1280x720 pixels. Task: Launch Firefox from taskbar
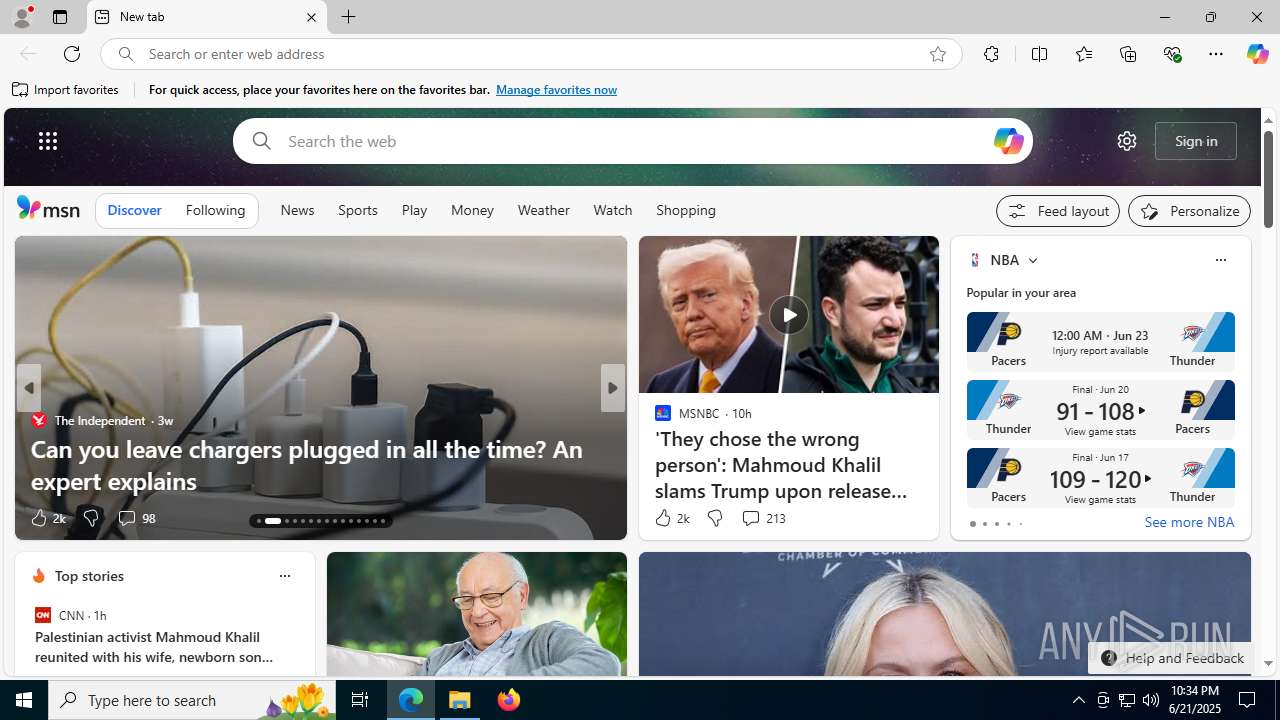[x=508, y=700]
